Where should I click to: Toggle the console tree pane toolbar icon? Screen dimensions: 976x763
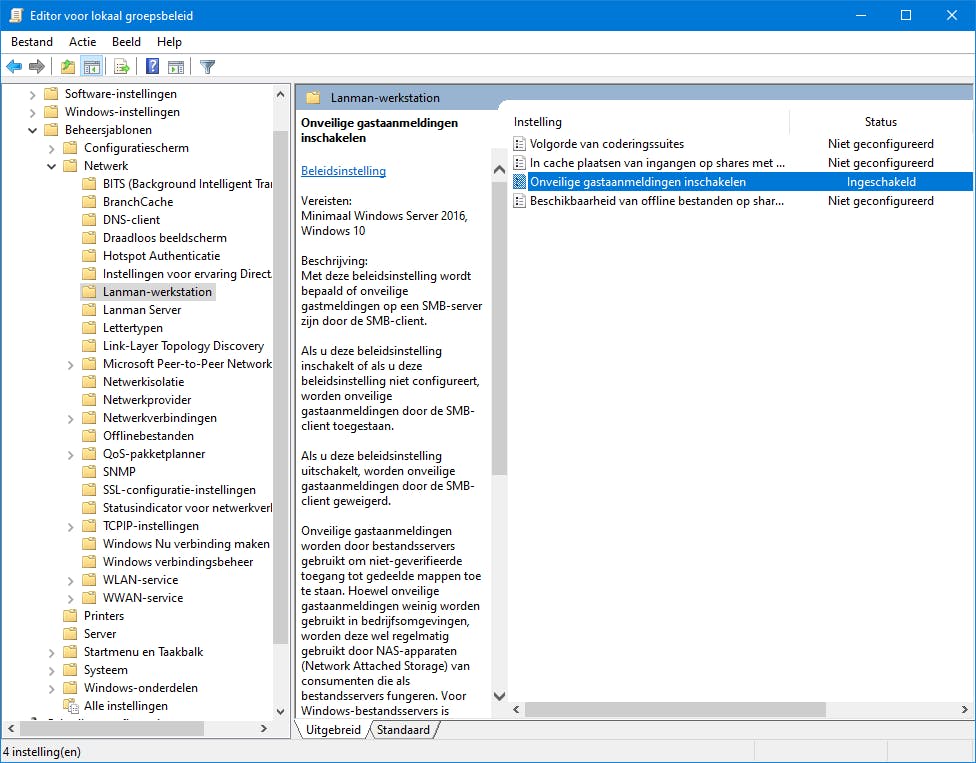coord(92,67)
